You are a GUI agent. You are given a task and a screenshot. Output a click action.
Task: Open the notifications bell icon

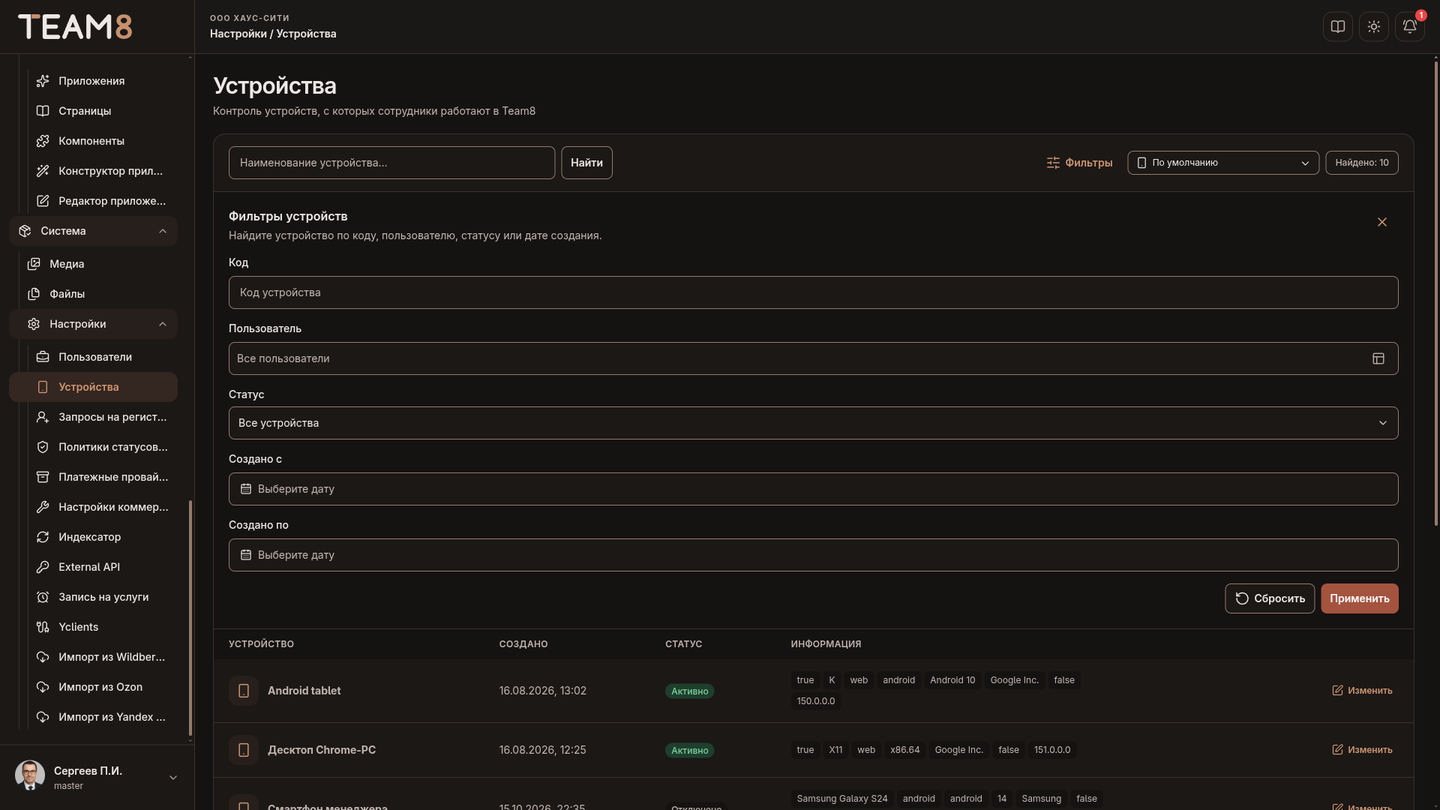pos(1410,27)
